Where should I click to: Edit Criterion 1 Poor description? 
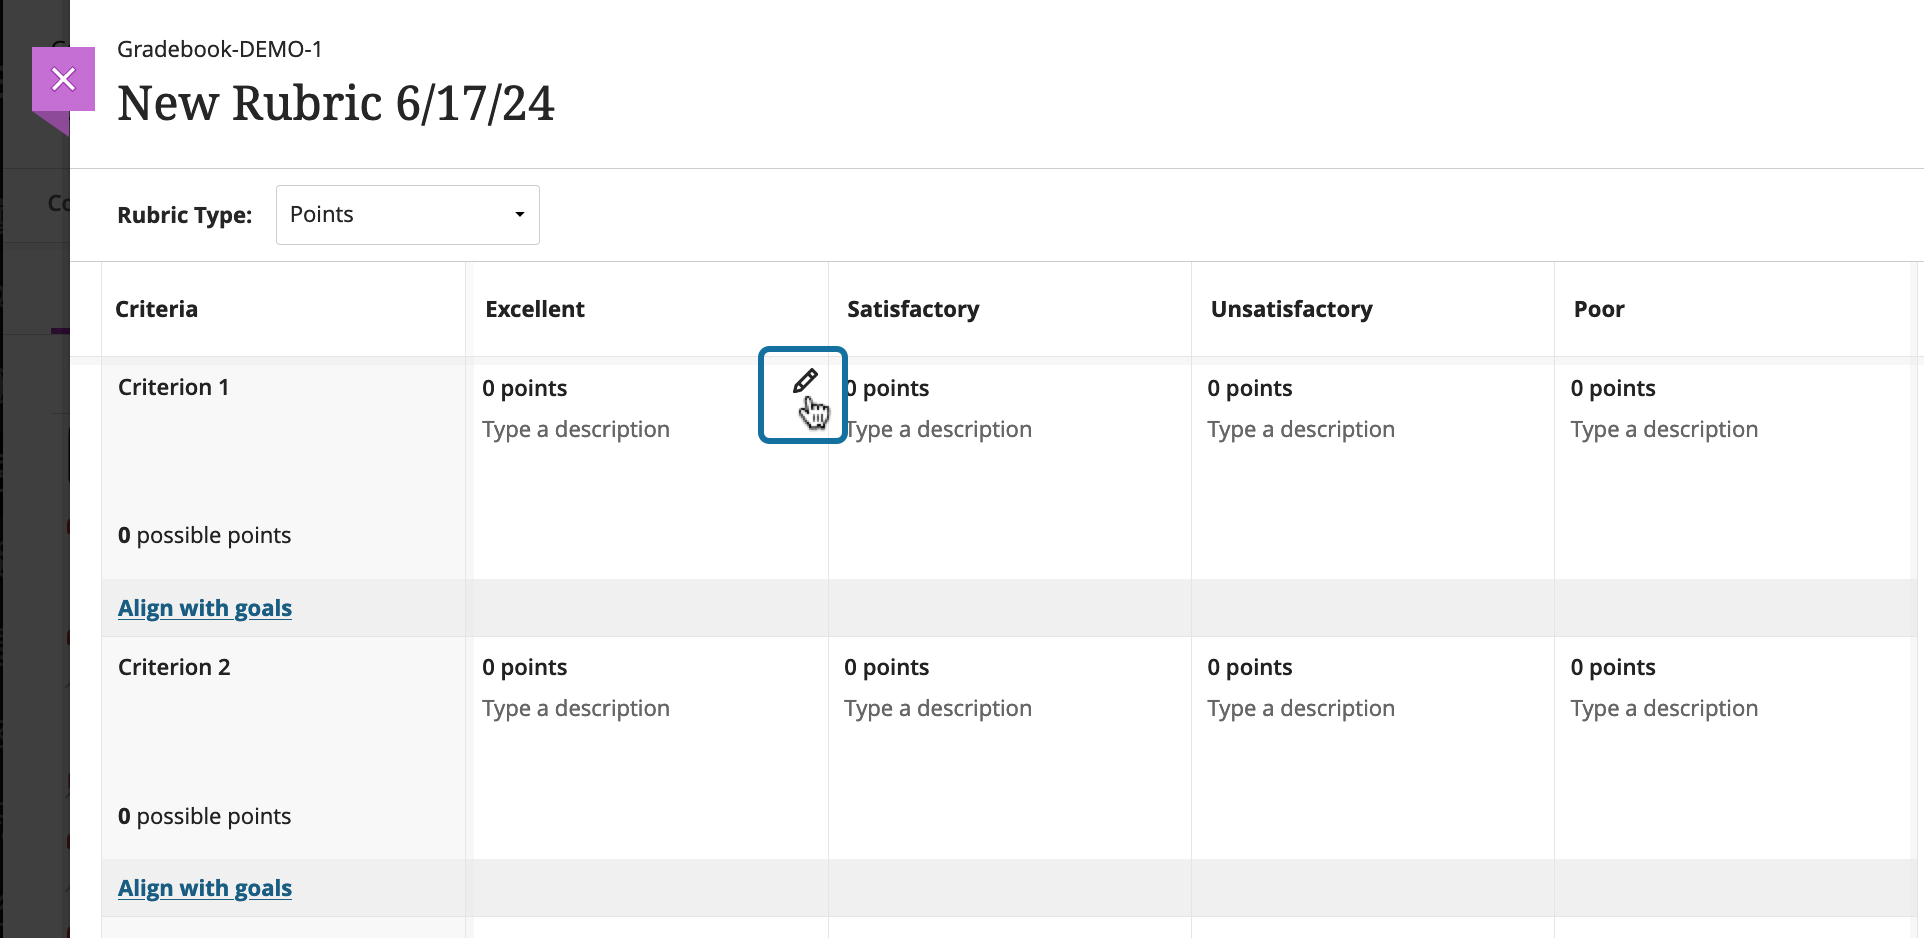1664,430
